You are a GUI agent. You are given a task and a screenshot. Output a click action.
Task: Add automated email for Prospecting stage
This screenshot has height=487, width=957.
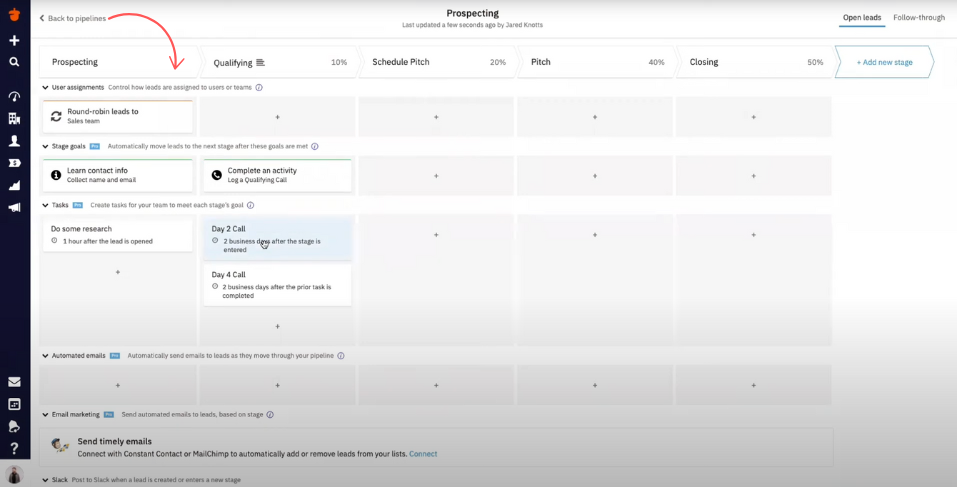[x=118, y=385]
